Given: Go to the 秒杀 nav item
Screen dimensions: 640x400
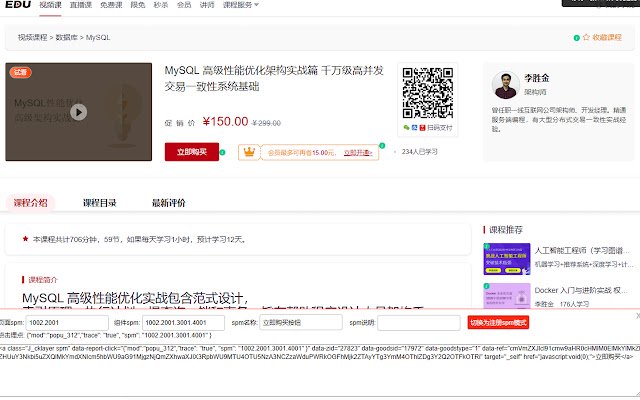Looking at the screenshot, I should 161,5.
